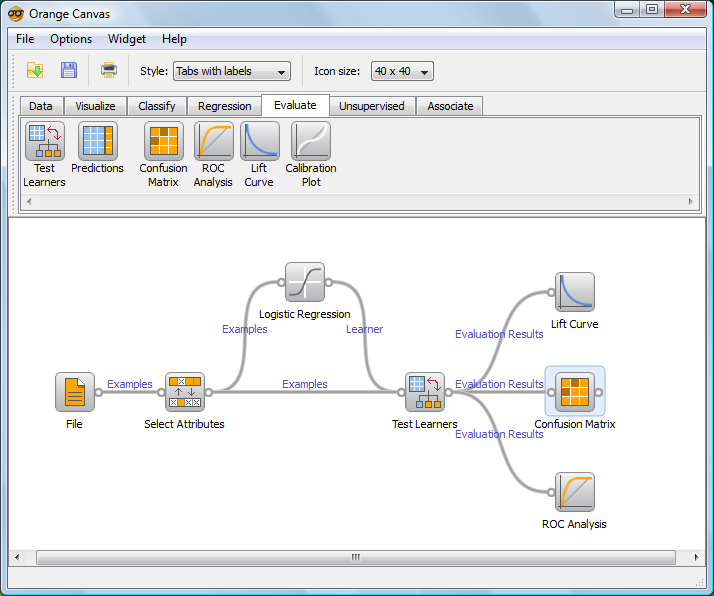Click 'Examples' label between File and Select Attributes
Screen dimensions: 714x596
(x=130, y=384)
